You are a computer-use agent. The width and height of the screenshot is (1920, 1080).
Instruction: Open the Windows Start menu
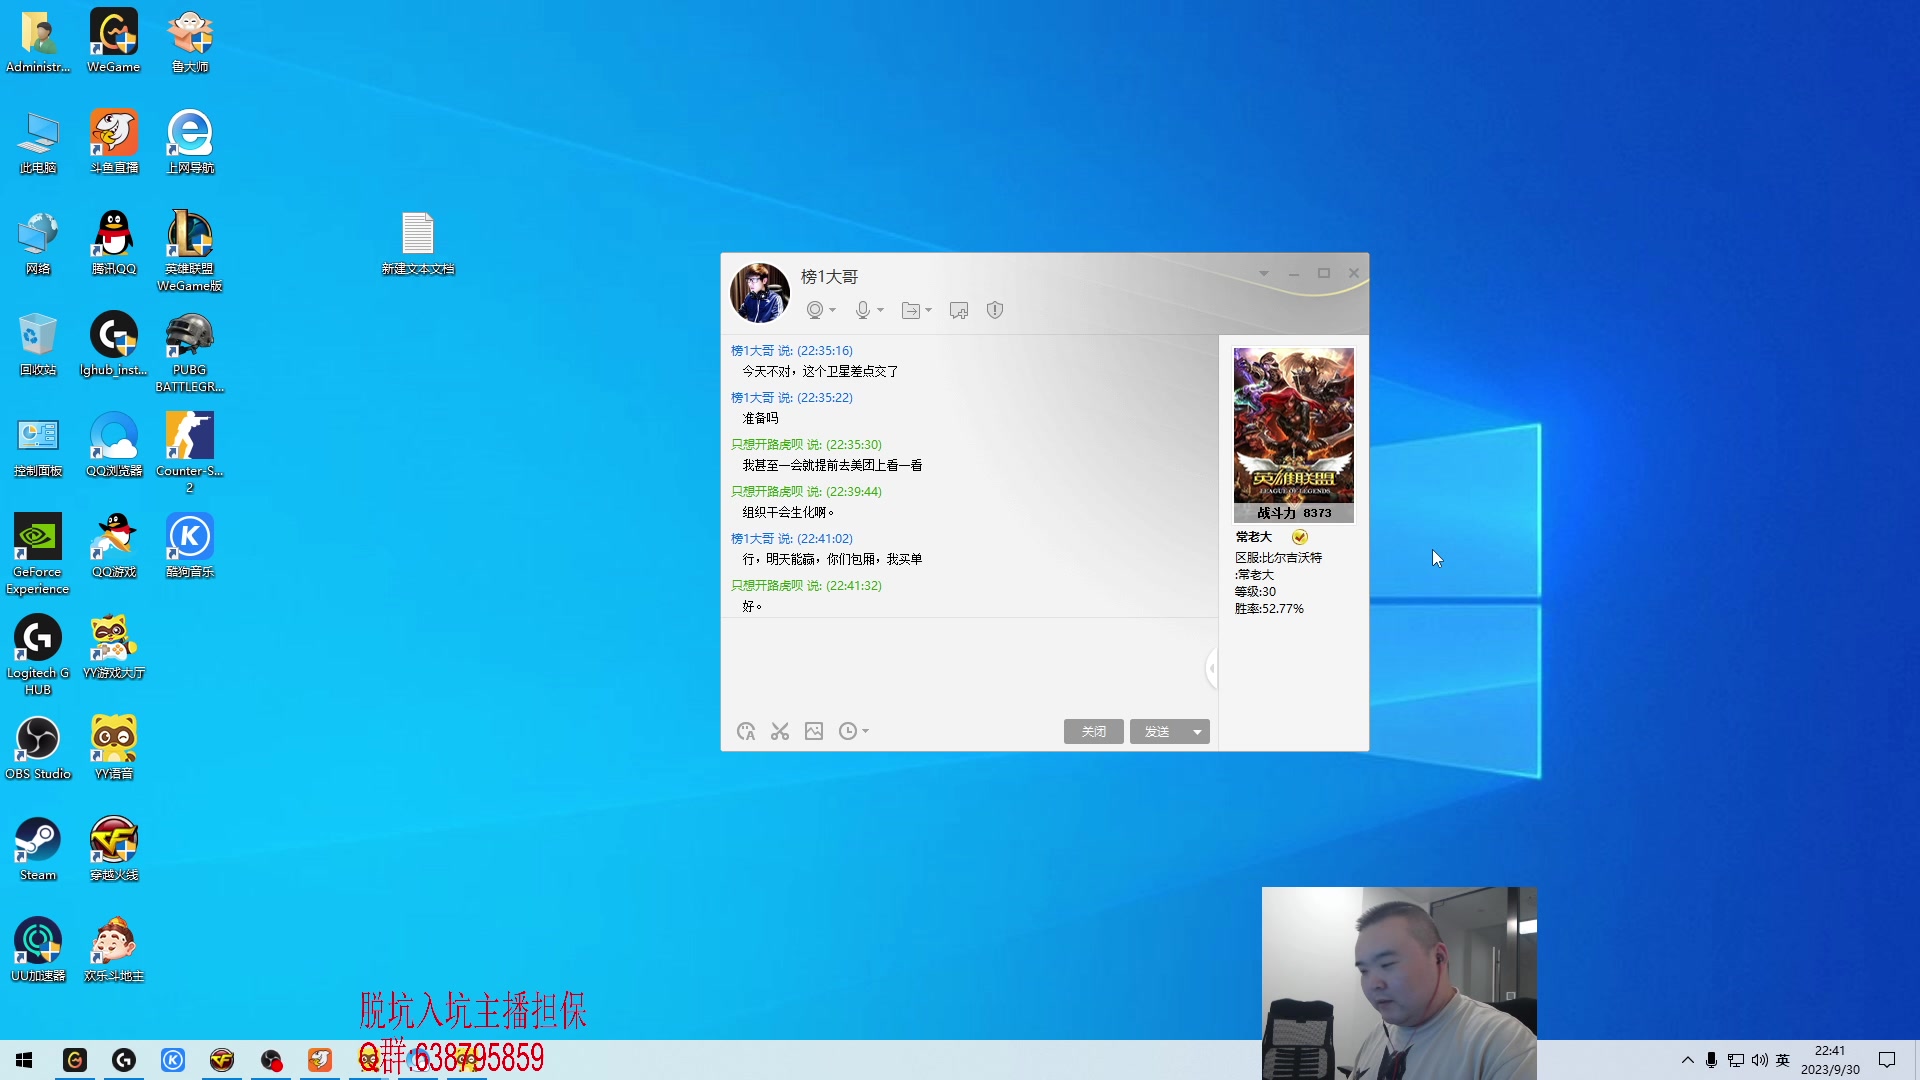pos(24,1060)
